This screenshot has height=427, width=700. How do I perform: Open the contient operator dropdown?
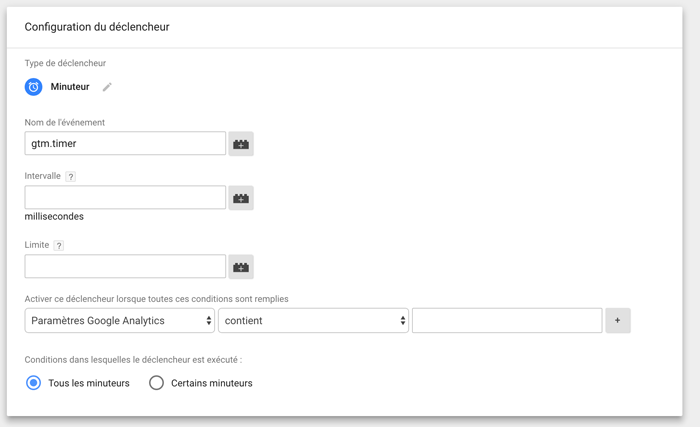pyautogui.click(x=313, y=320)
